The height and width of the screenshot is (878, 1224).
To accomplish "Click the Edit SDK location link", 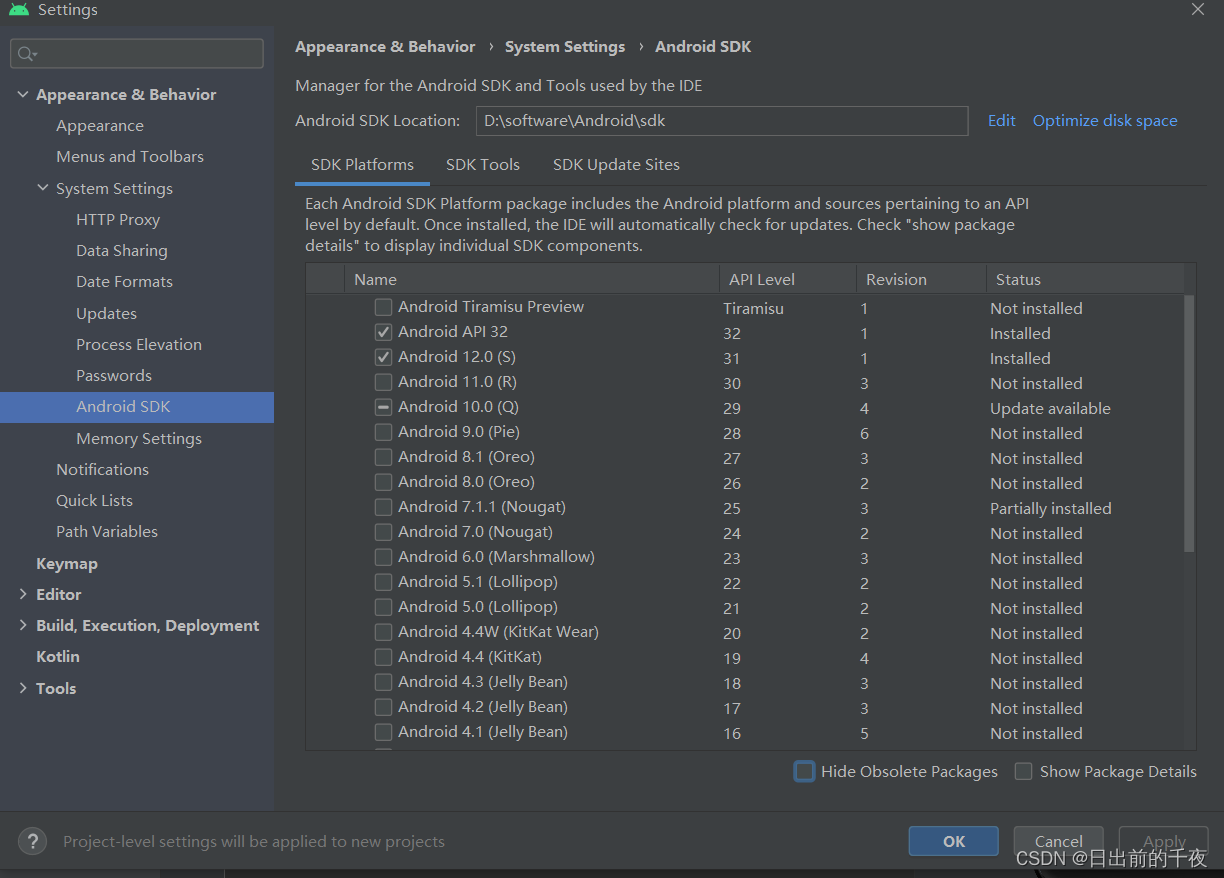I will 1001,120.
